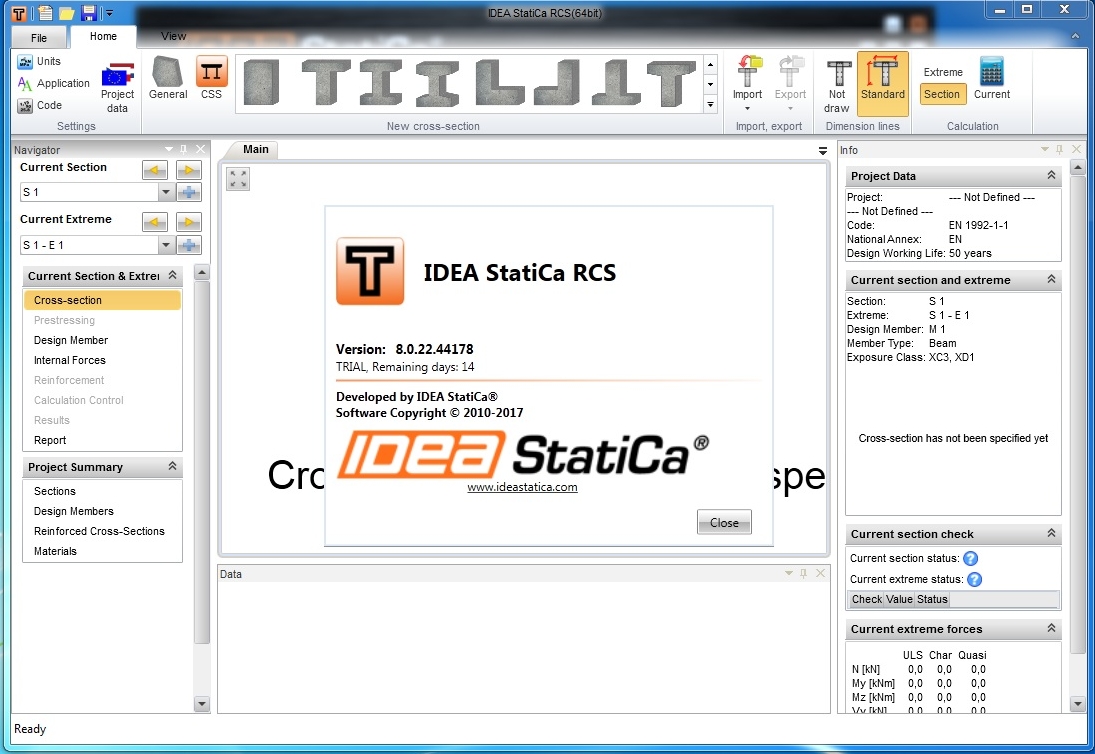This screenshot has height=754, width=1095.
Task: Choose the last T cross-section in gallery
Action: tap(671, 82)
